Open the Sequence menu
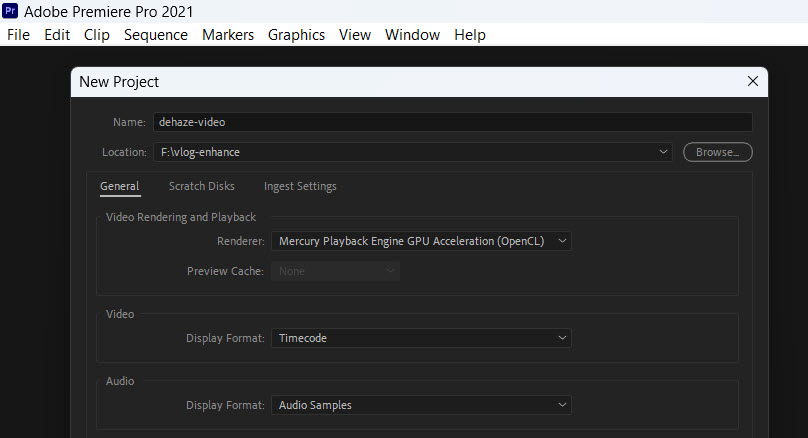This screenshot has height=438, width=808. (x=156, y=35)
